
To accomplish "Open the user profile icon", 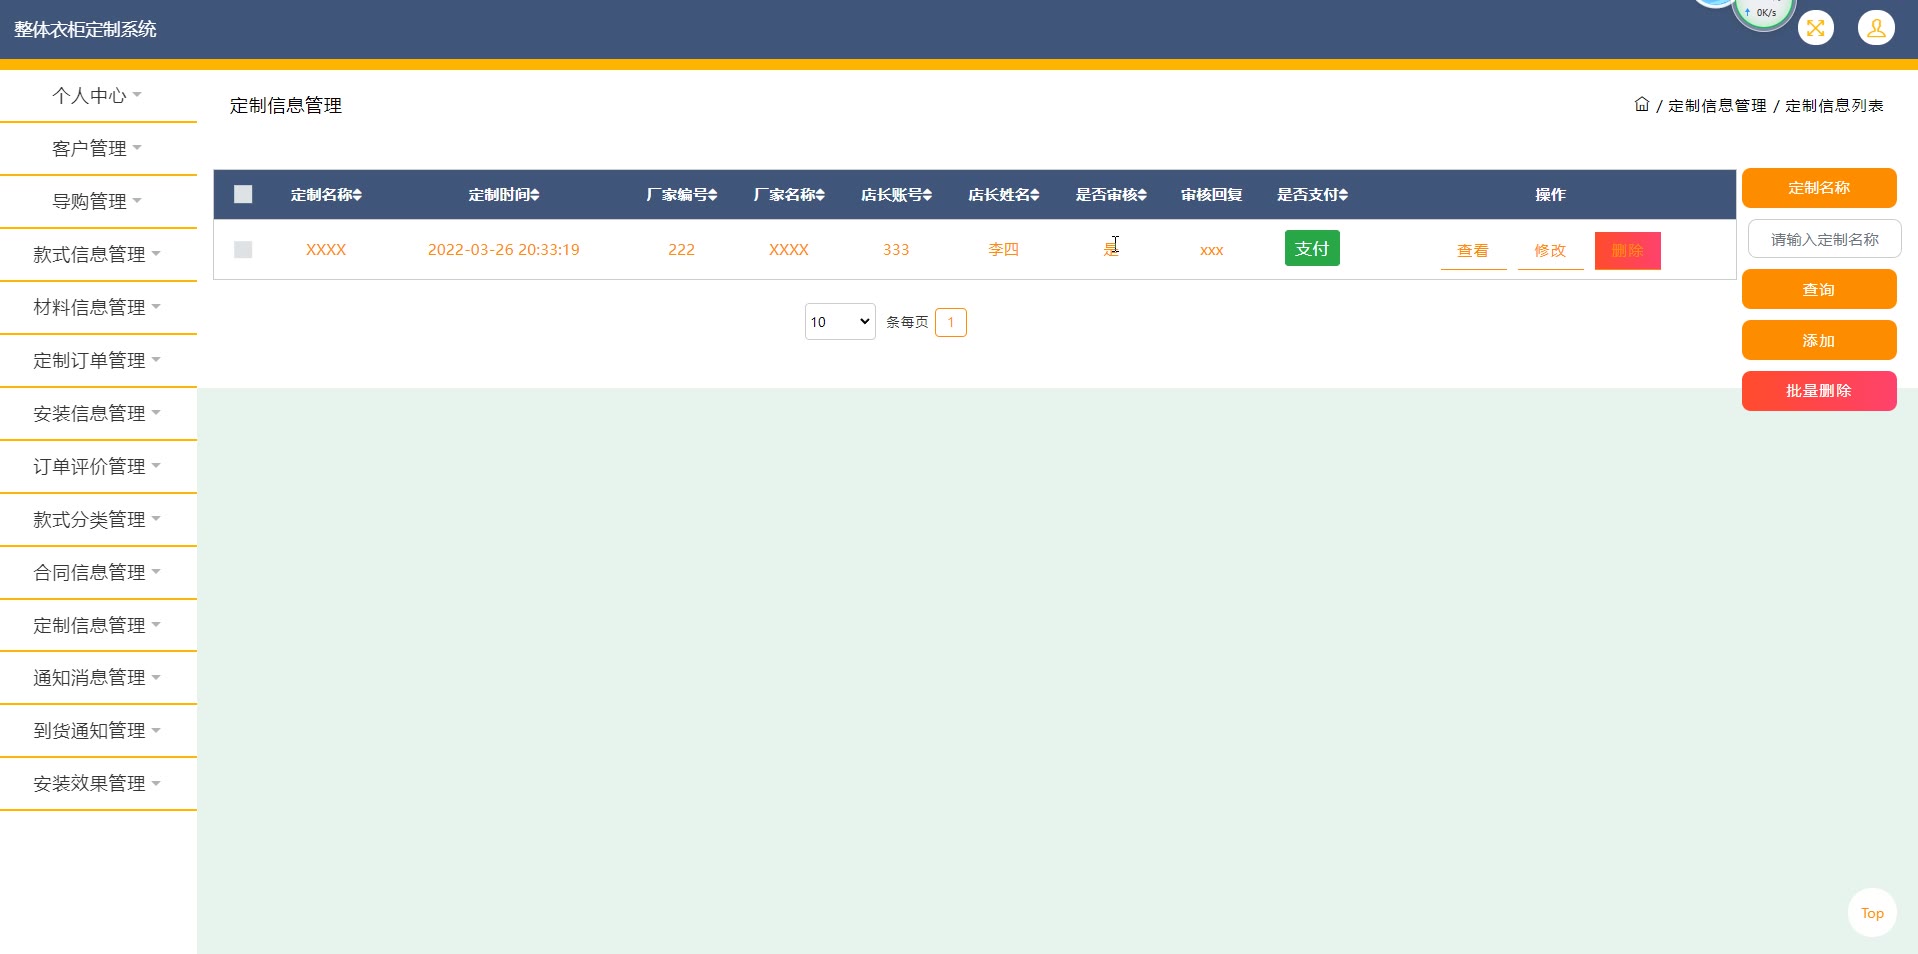I will point(1876,28).
